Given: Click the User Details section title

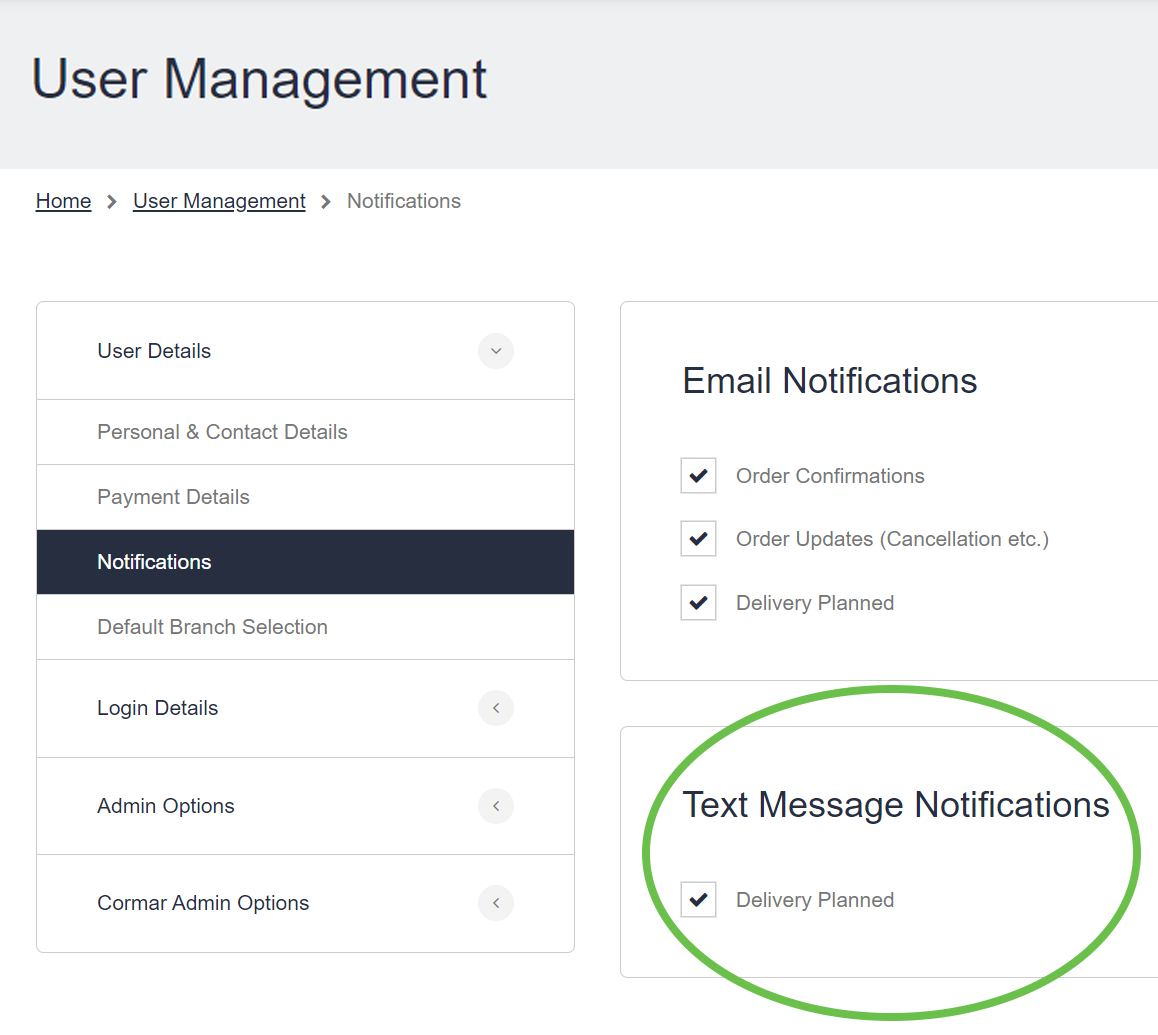Looking at the screenshot, I should pos(154,351).
